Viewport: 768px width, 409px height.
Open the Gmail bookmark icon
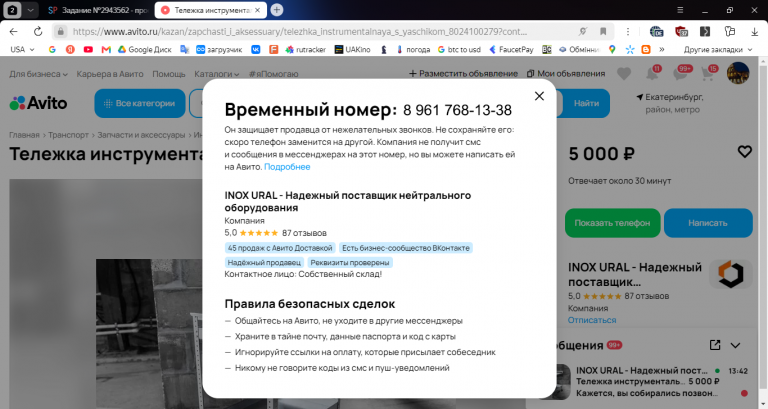[106, 49]
